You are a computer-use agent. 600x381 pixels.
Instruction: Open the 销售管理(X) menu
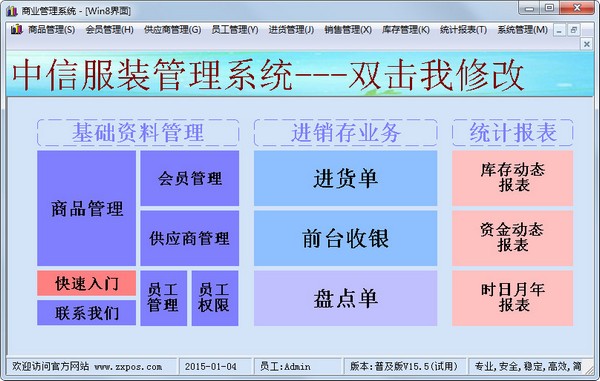tap(348, 30)
